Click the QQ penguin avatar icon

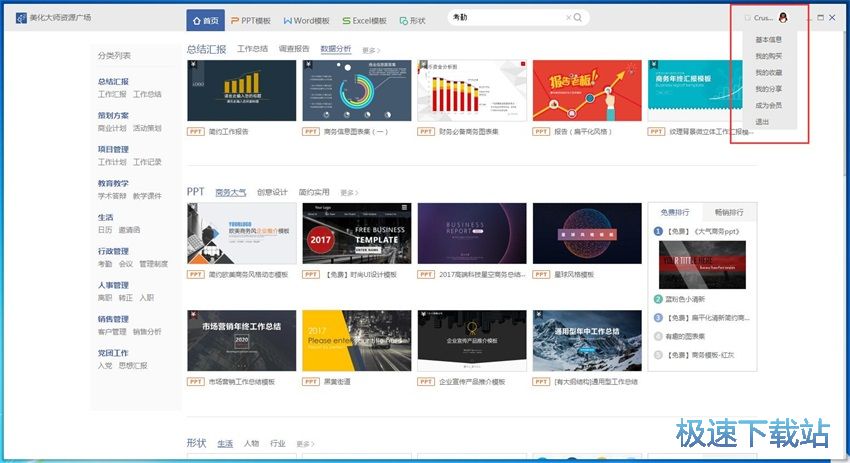coord(783,17)
